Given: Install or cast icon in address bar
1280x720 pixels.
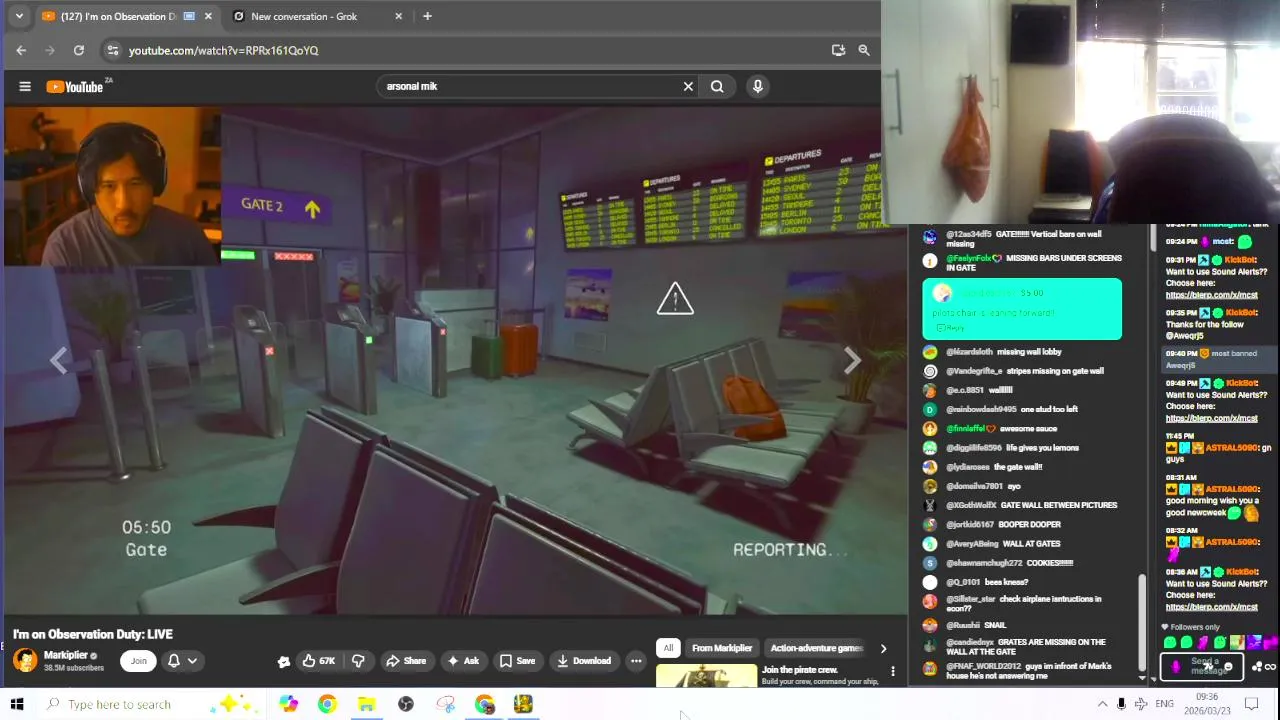Looking at the screenshot, I should coord(838,50).
